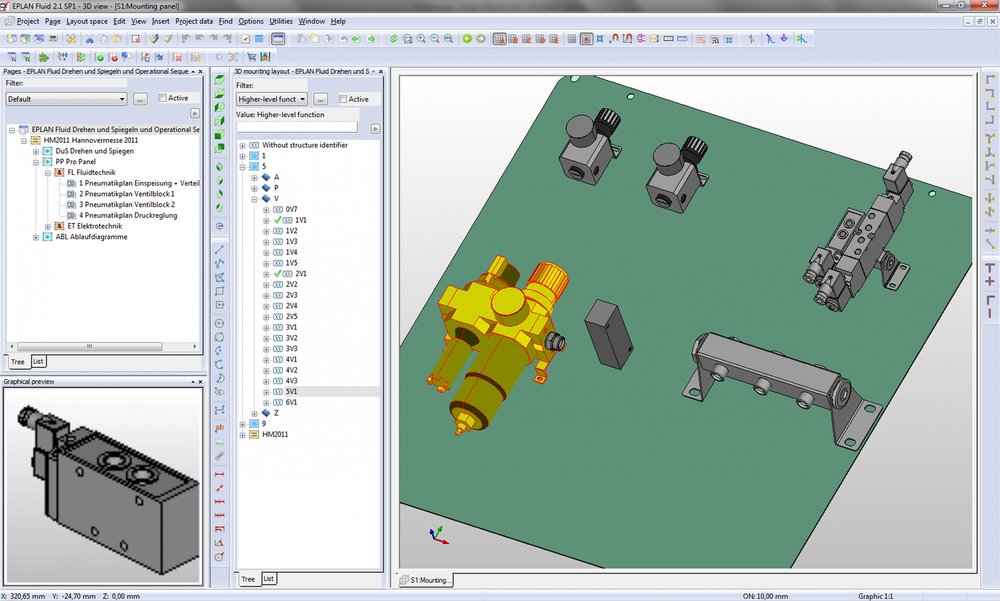
Task: Switch to List tab in Pages panel
Action: click(x=38, y=361)
